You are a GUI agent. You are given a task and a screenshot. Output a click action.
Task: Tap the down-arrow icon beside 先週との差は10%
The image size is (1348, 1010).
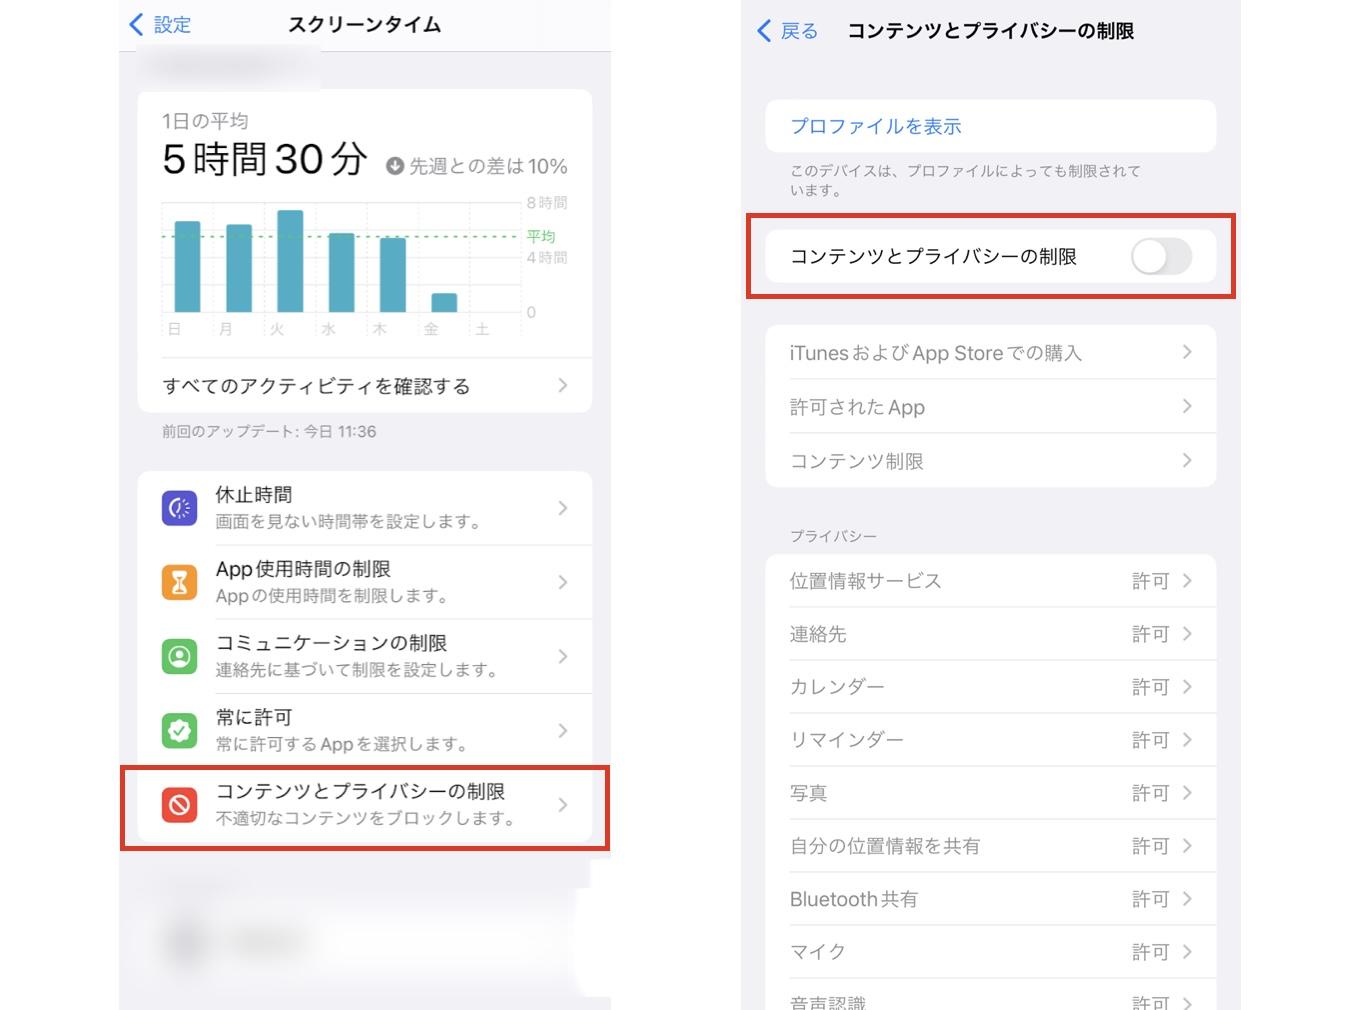(x=395, y=166)
